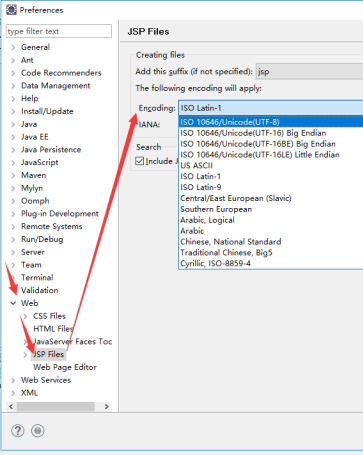The image size is (363, 455).
Task: Click the suffix field containing jsp
Action: coord(309,71)
